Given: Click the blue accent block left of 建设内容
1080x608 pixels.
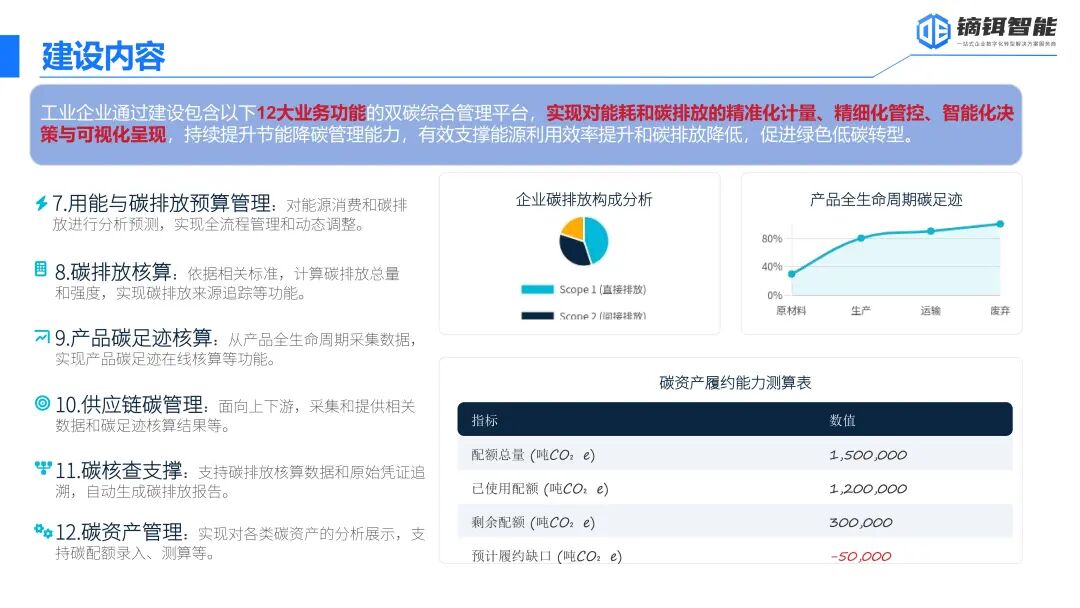Looking at the screenshot, I should 9,55.
